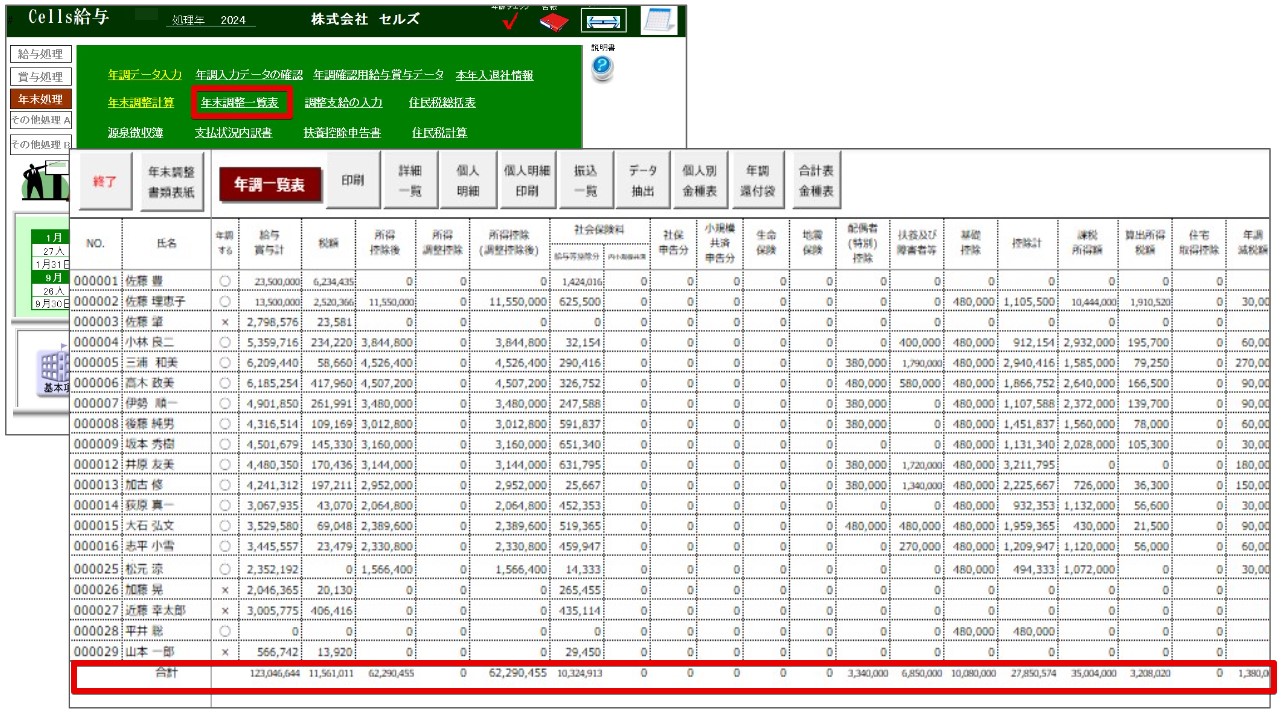The width and height of the screenshot is (1281, 715).
Task: Toggle 年調する × mark for 佐藤 望
Action: (225, 322)
